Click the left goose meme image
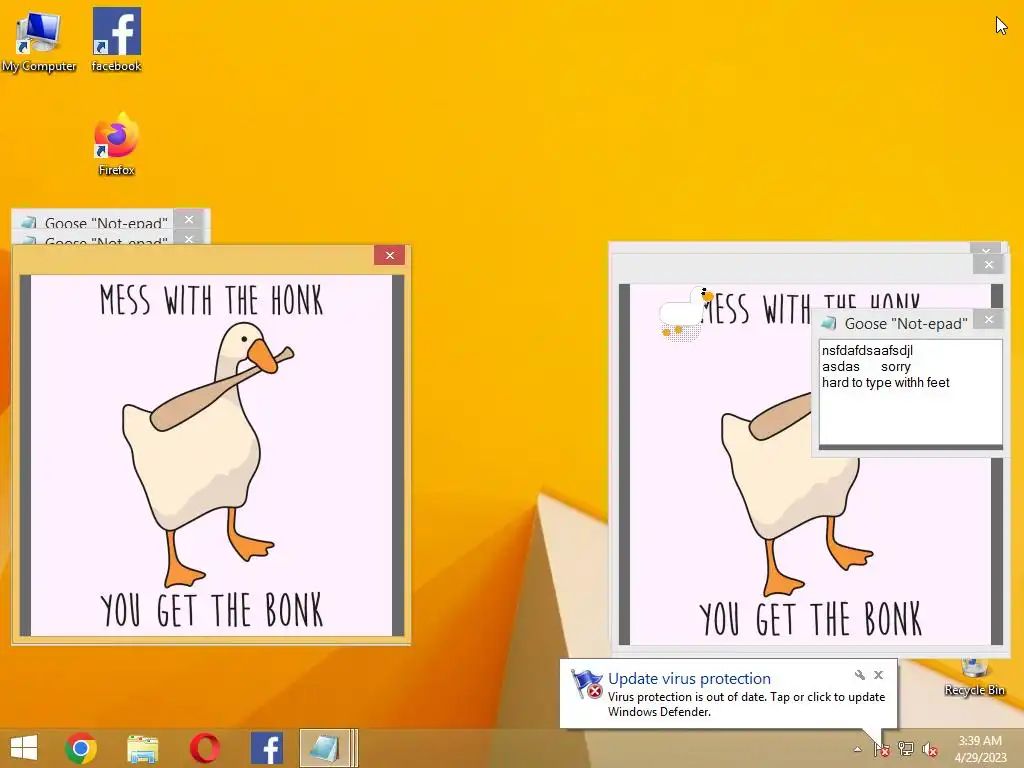Viewport: 1024px width, 768px height. coord(212,455)
